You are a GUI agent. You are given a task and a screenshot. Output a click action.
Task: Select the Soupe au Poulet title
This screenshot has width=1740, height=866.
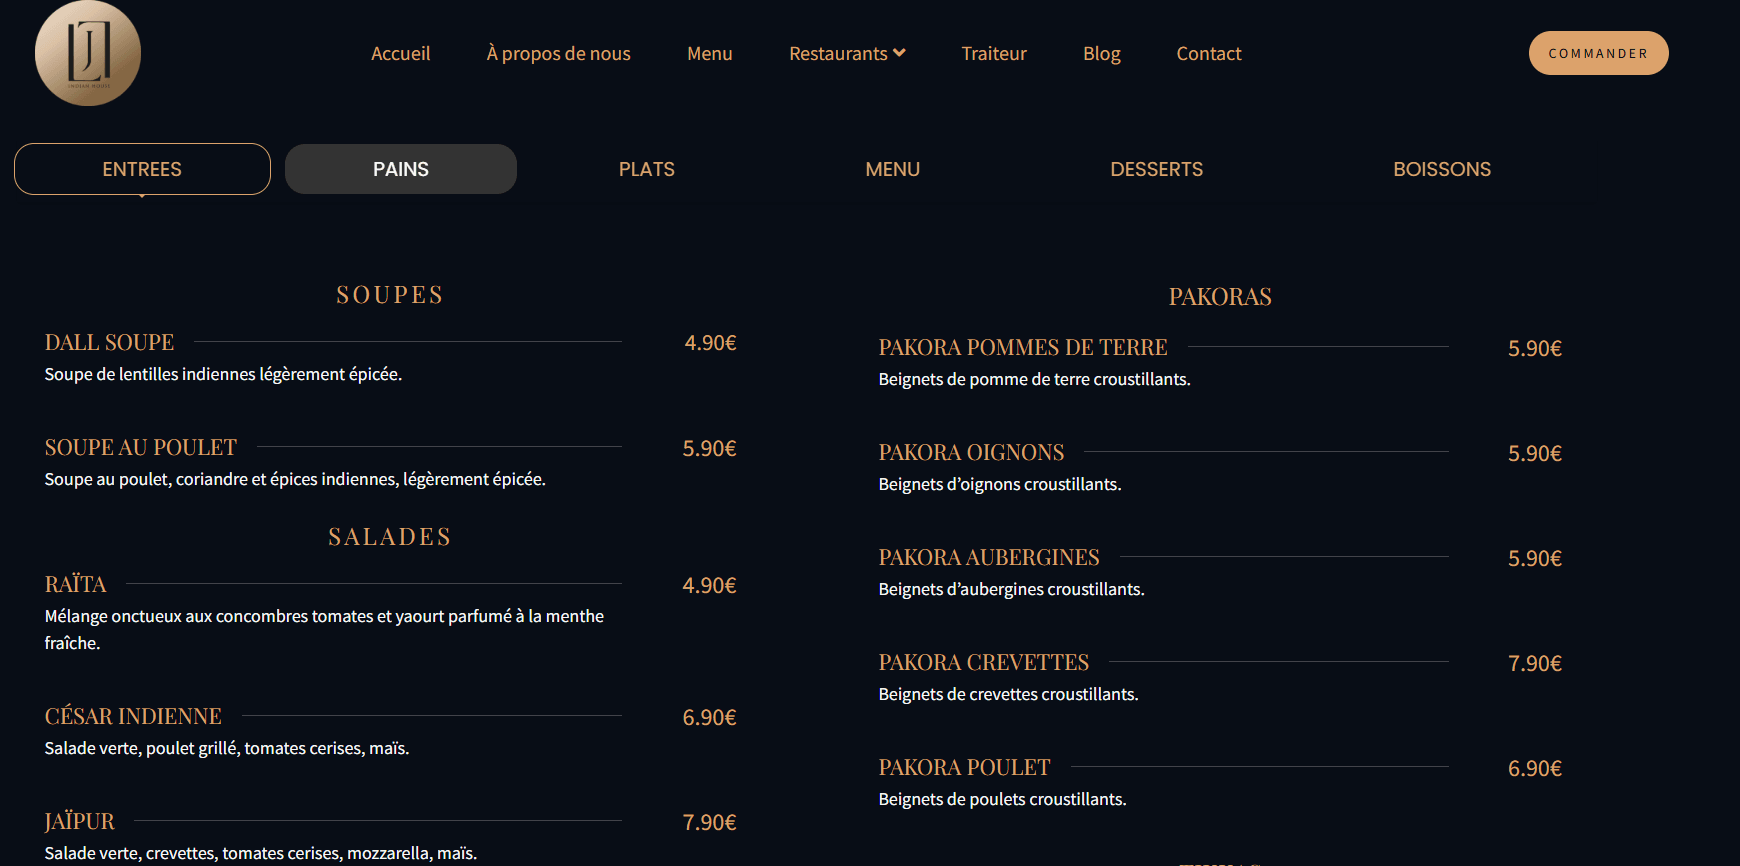[140, 448]
